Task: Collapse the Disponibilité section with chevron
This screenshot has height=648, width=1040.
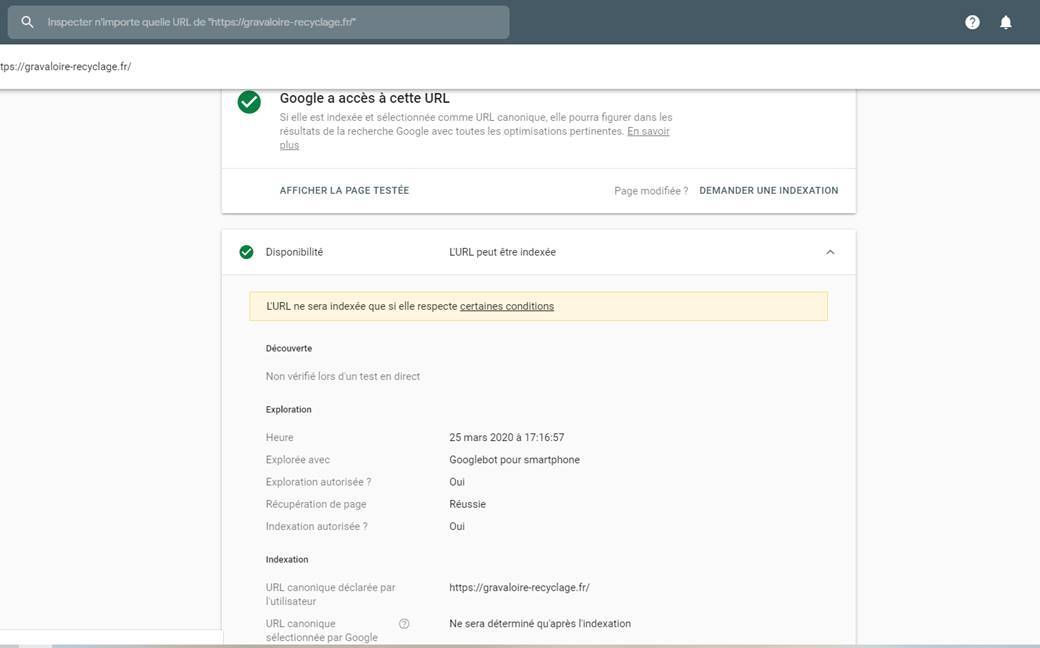Action: tap(830, 252)
